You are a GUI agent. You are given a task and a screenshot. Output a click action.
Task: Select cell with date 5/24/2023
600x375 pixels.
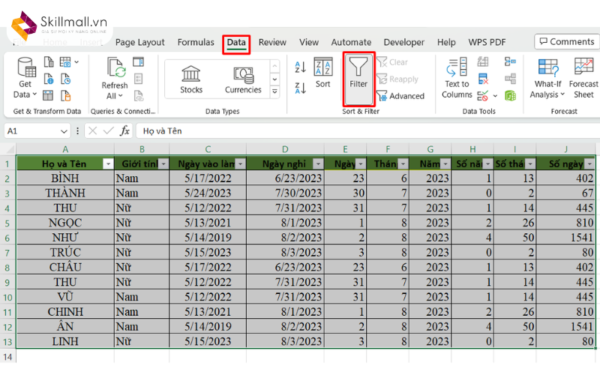[208, 193]
